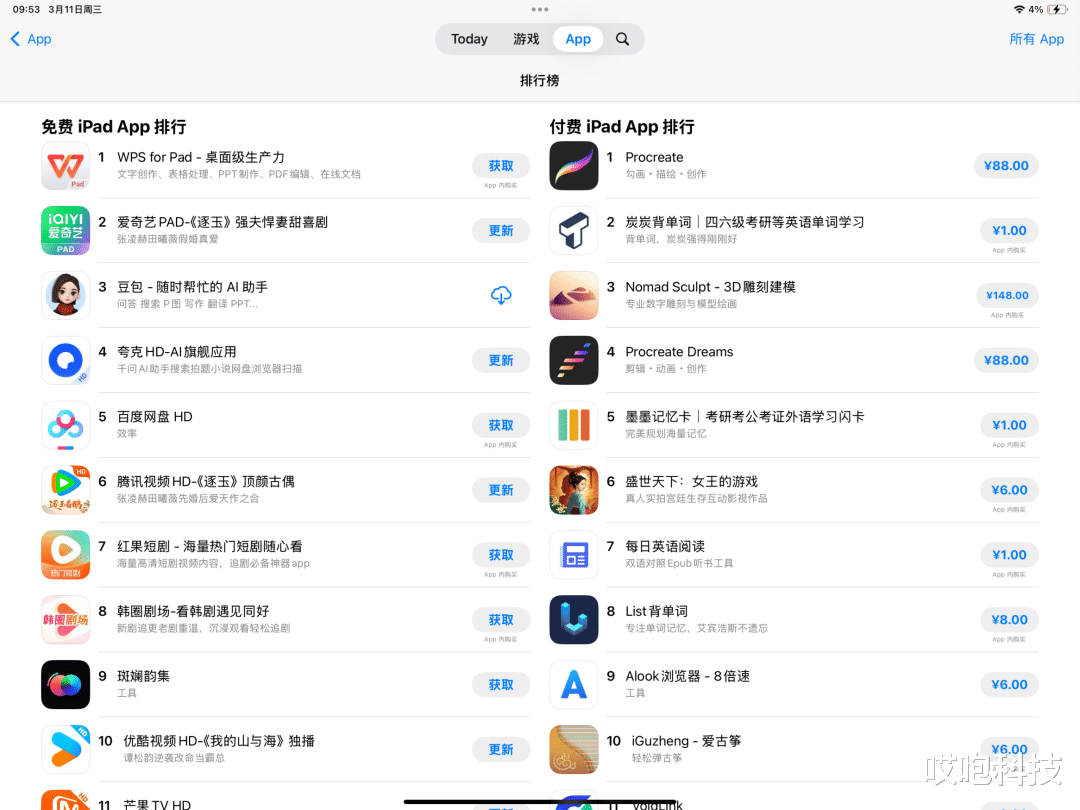Tap the 免费 iPad App 排行 heading

[x=114, y=127]
